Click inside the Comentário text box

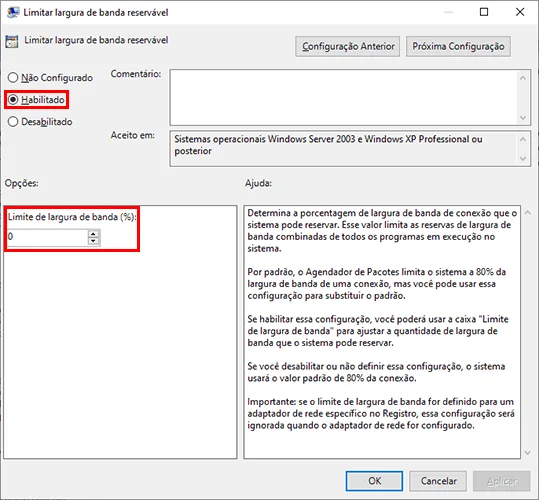tap(344, 98)
